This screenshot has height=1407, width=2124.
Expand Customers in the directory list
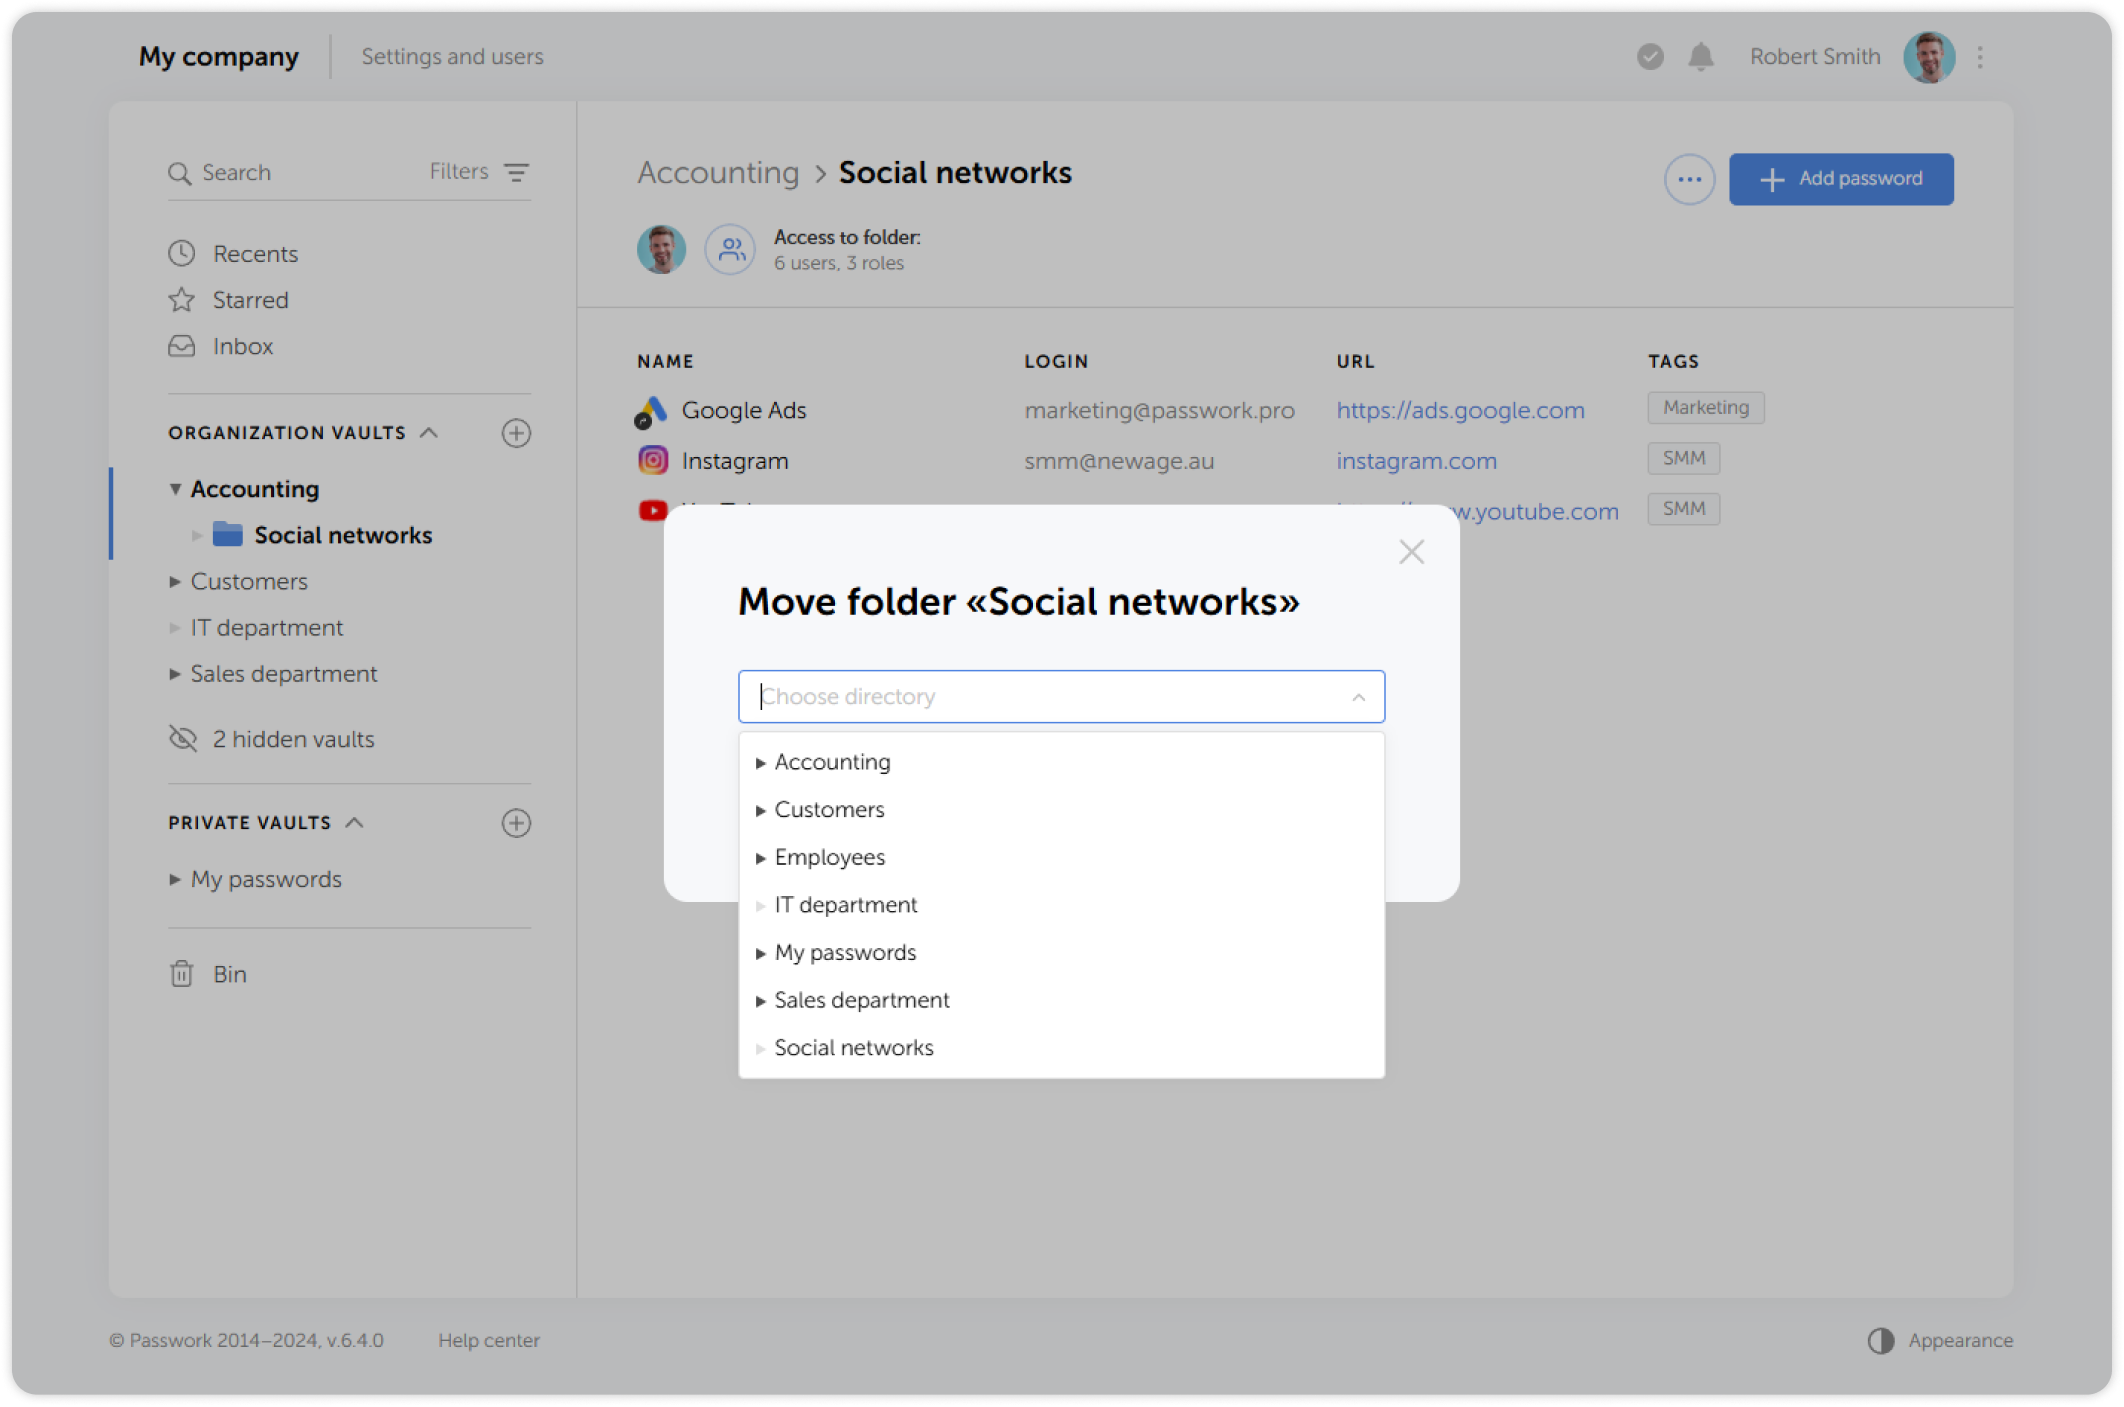[x=762, y=810]
